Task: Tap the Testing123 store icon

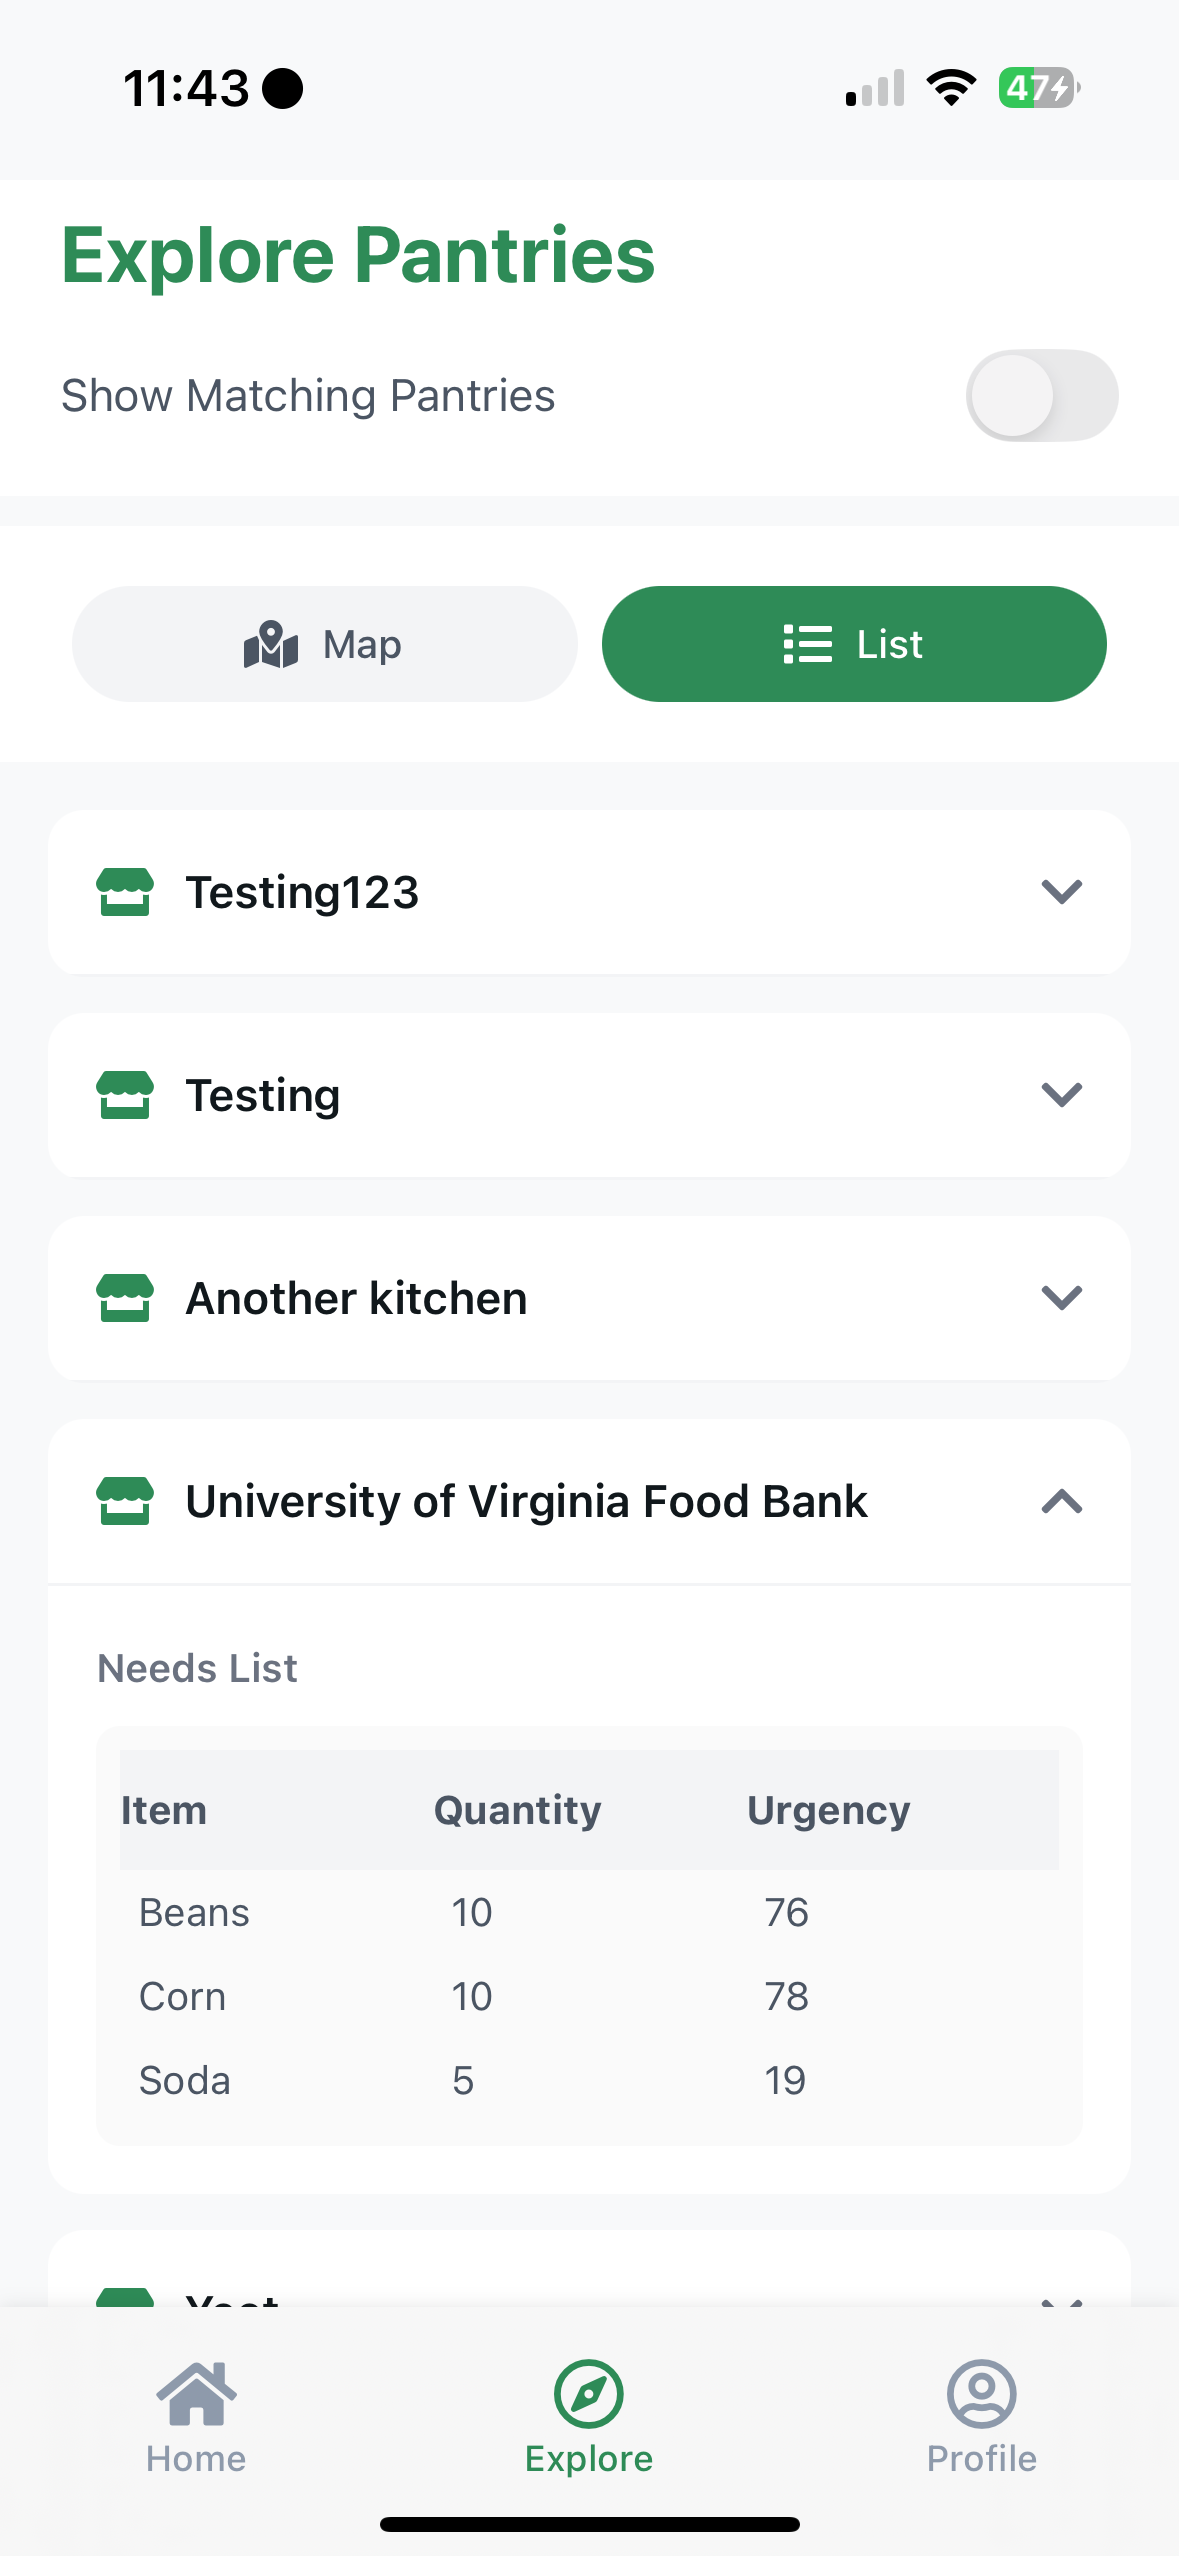Action: point(125,892)
